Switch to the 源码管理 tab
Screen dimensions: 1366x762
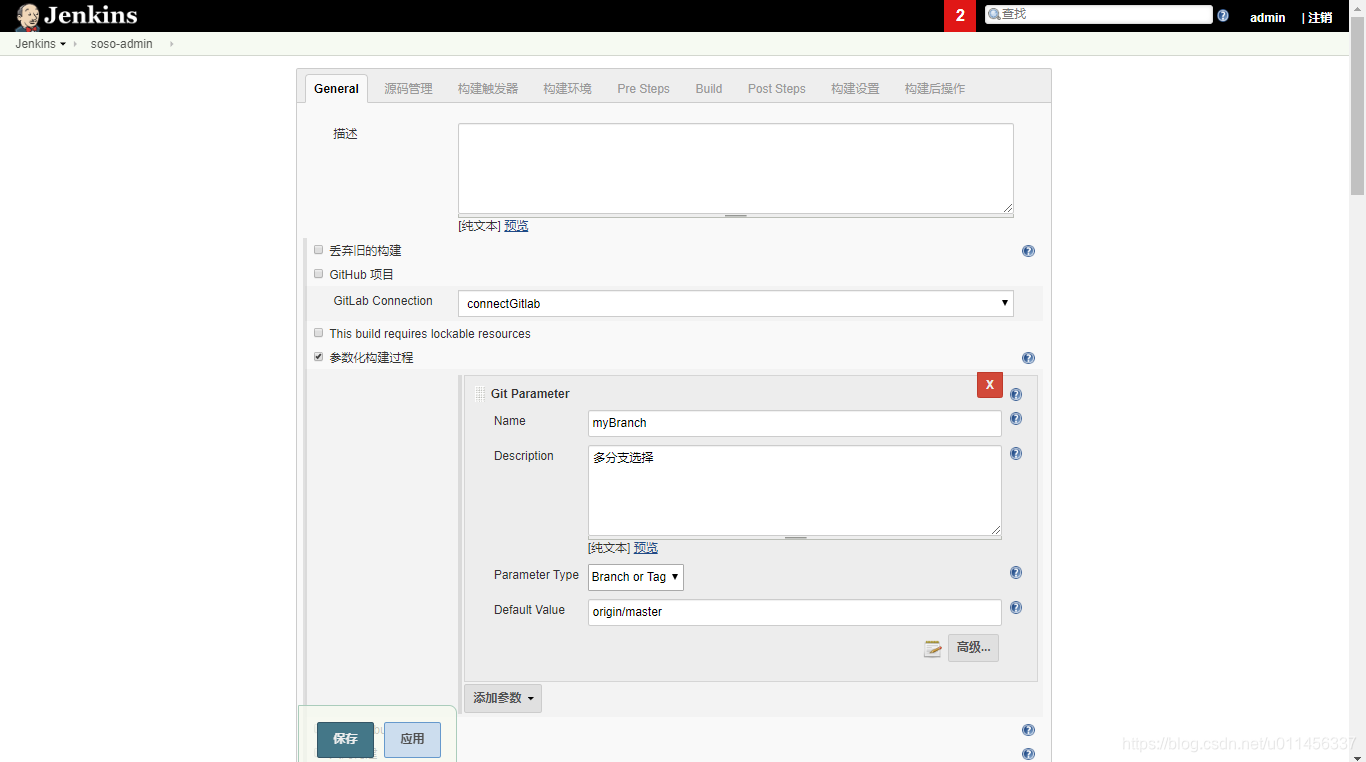408,89
